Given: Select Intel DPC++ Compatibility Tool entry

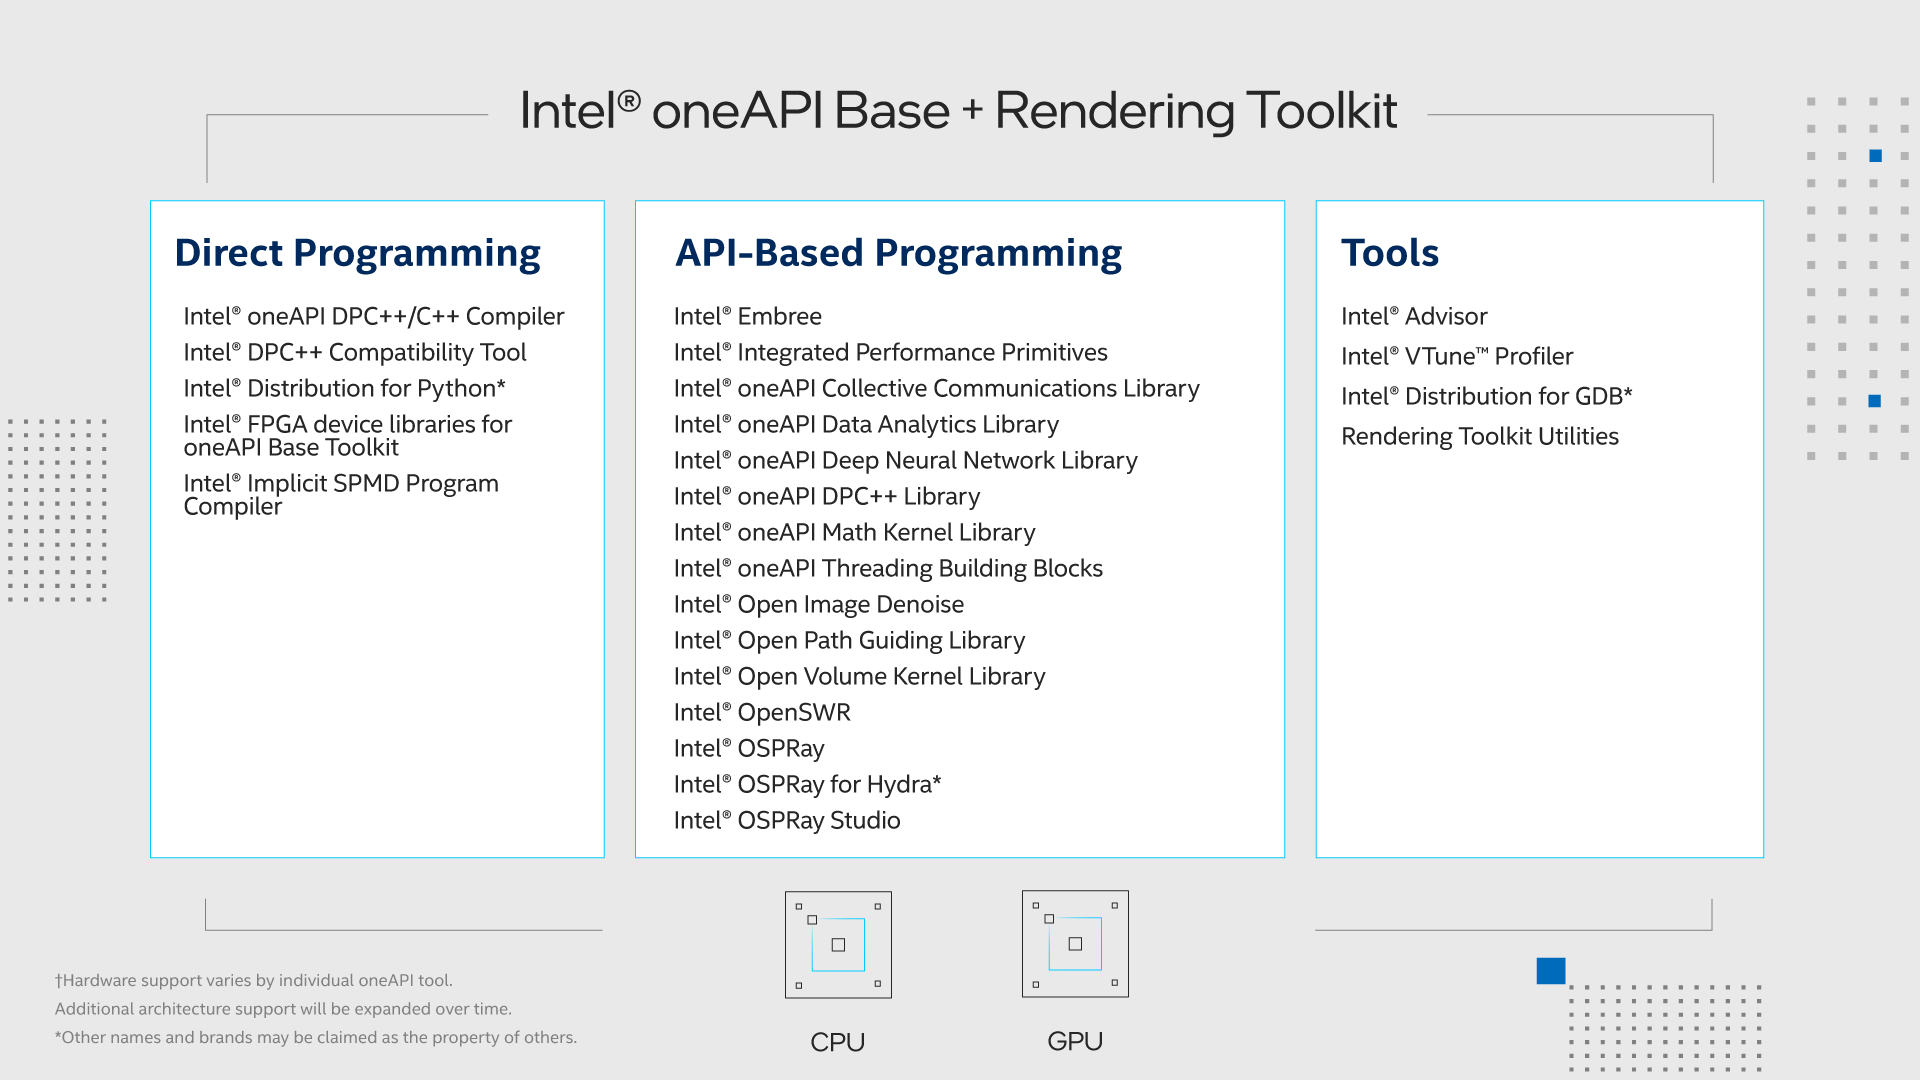Looking at the screenshot, I should pos(354,352).
